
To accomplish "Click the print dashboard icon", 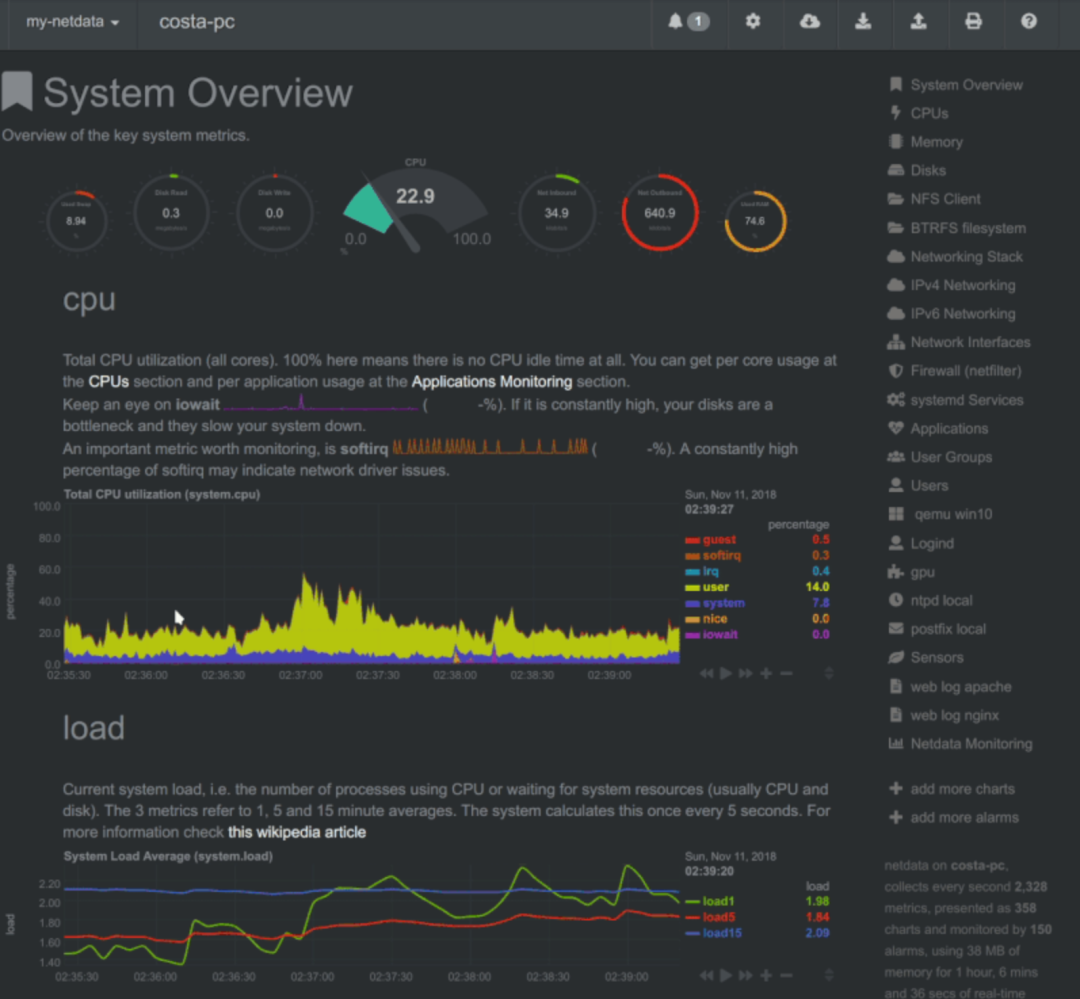I will pyautogui.click(x=973, y=21).
